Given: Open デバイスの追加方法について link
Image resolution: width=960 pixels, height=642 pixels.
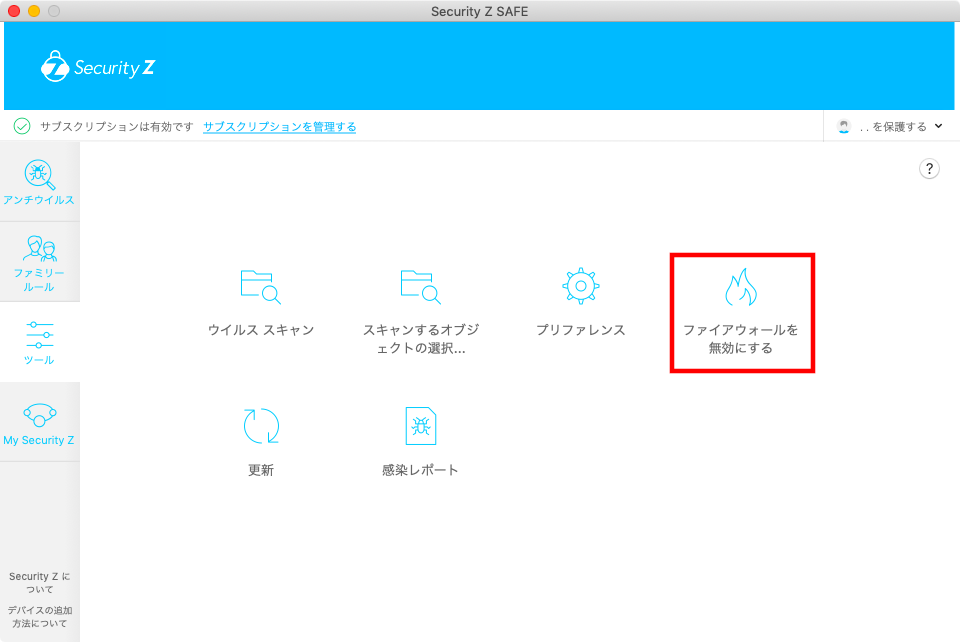Looking at the screenshot, I should [x=40, y=616].
